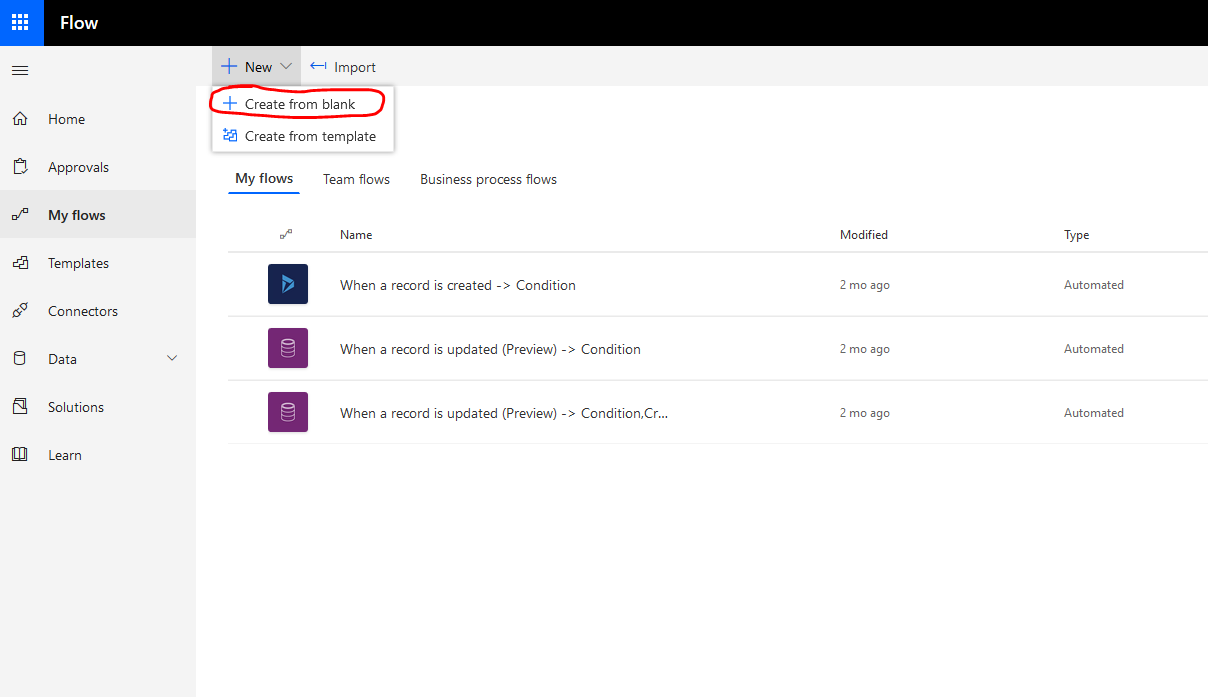Select Learn in the sidebar
The height and width of the screenshot is (697, 1208).
64,454
